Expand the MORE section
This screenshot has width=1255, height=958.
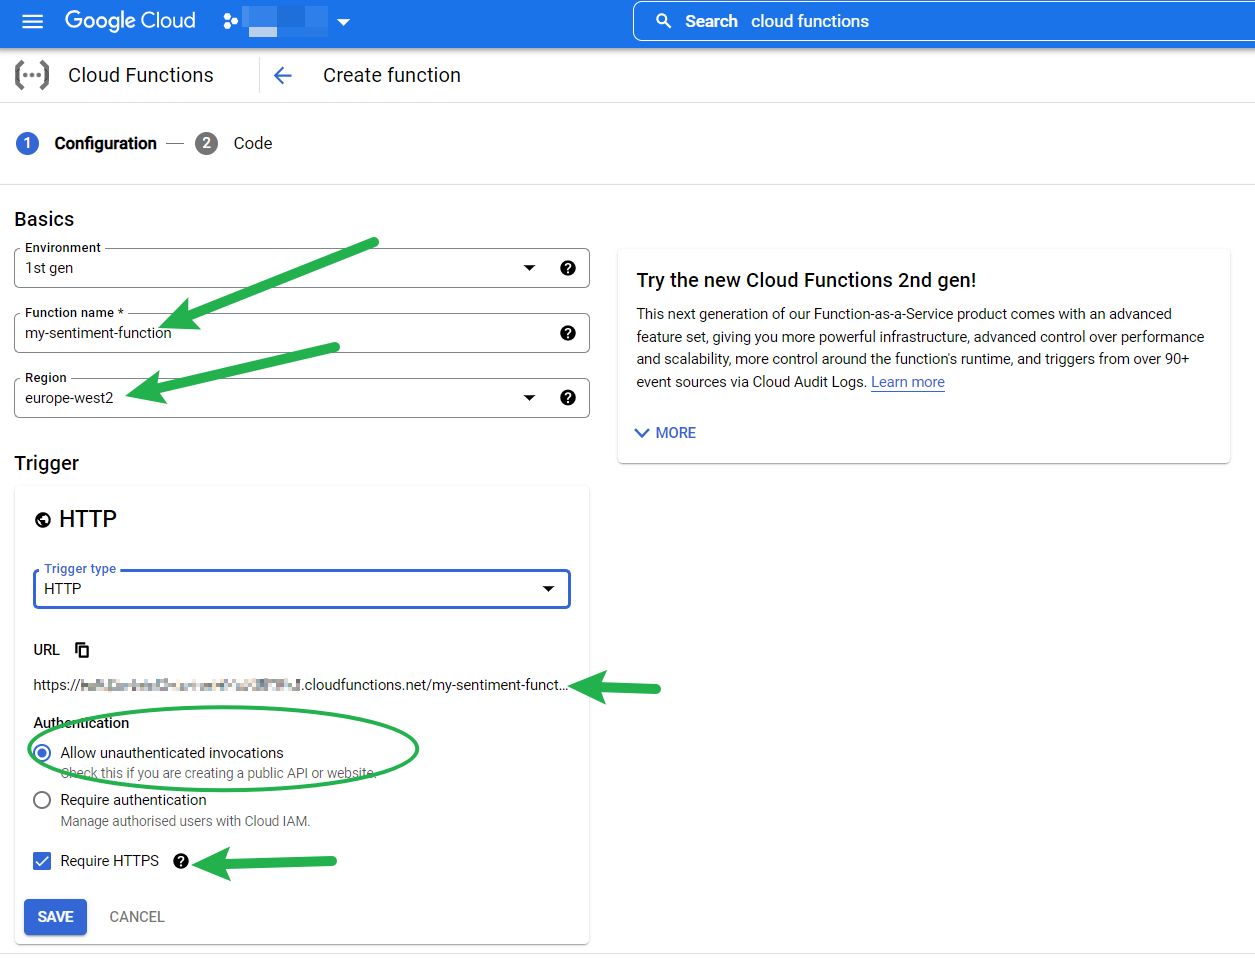665,433
